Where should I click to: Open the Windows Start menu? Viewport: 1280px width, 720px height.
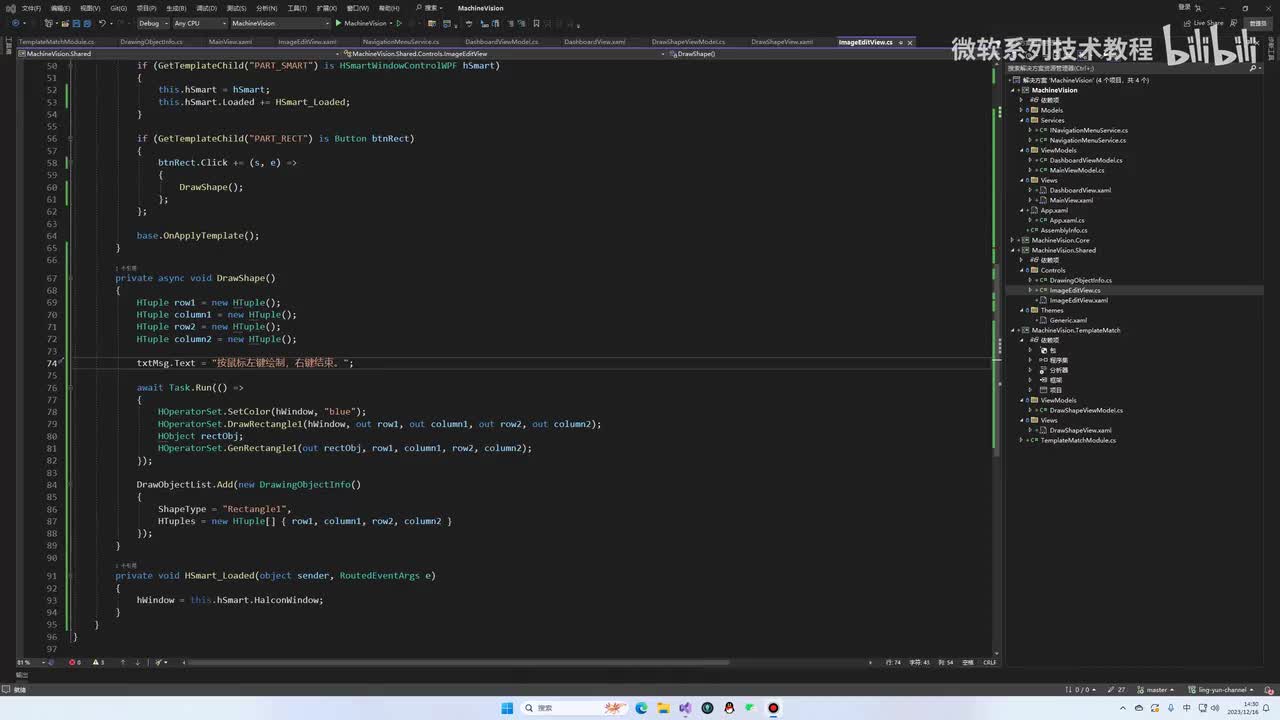507,708
